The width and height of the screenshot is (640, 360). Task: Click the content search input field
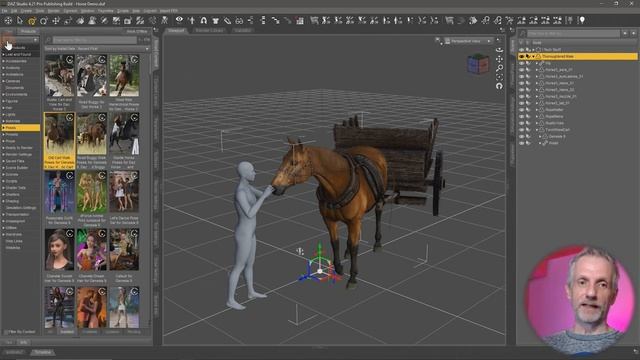coord(95,40)
